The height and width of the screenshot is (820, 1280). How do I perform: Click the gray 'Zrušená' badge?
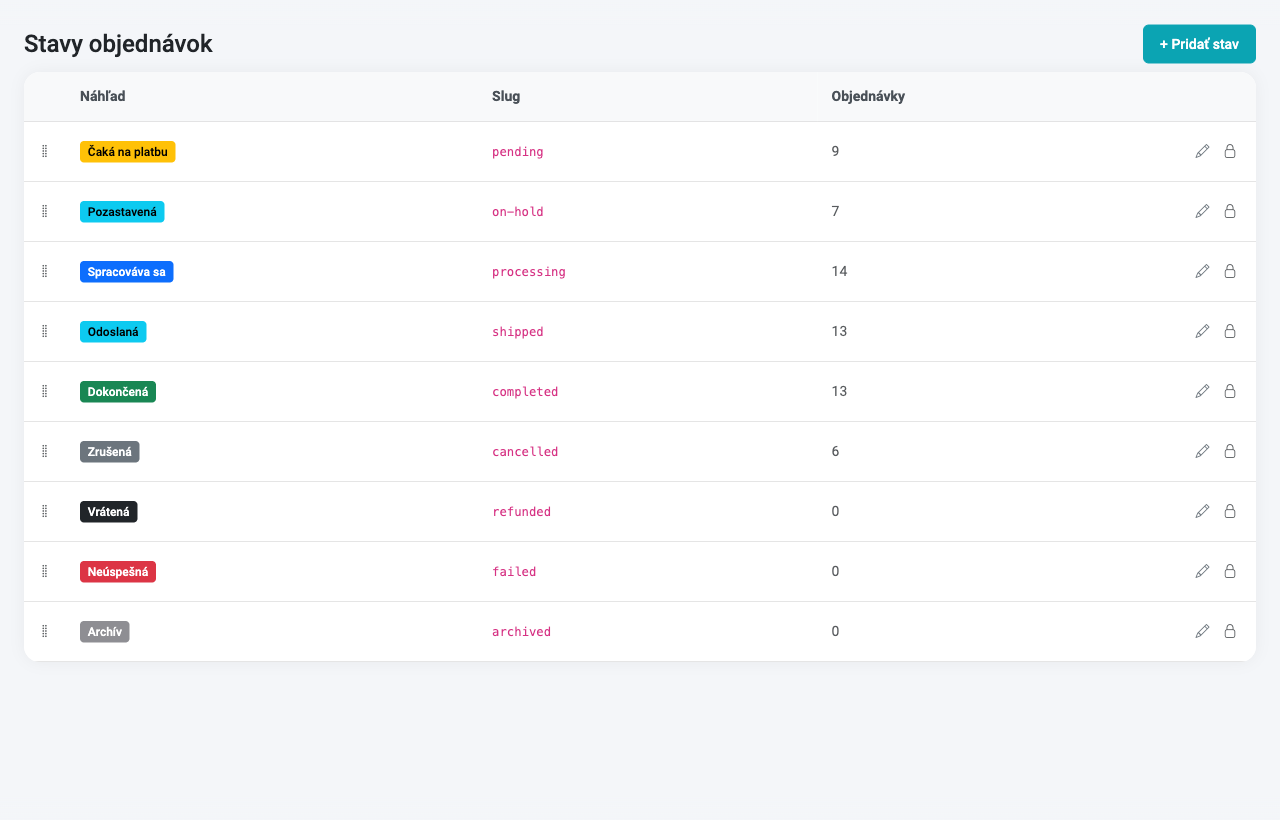click(x=110, y=451)
